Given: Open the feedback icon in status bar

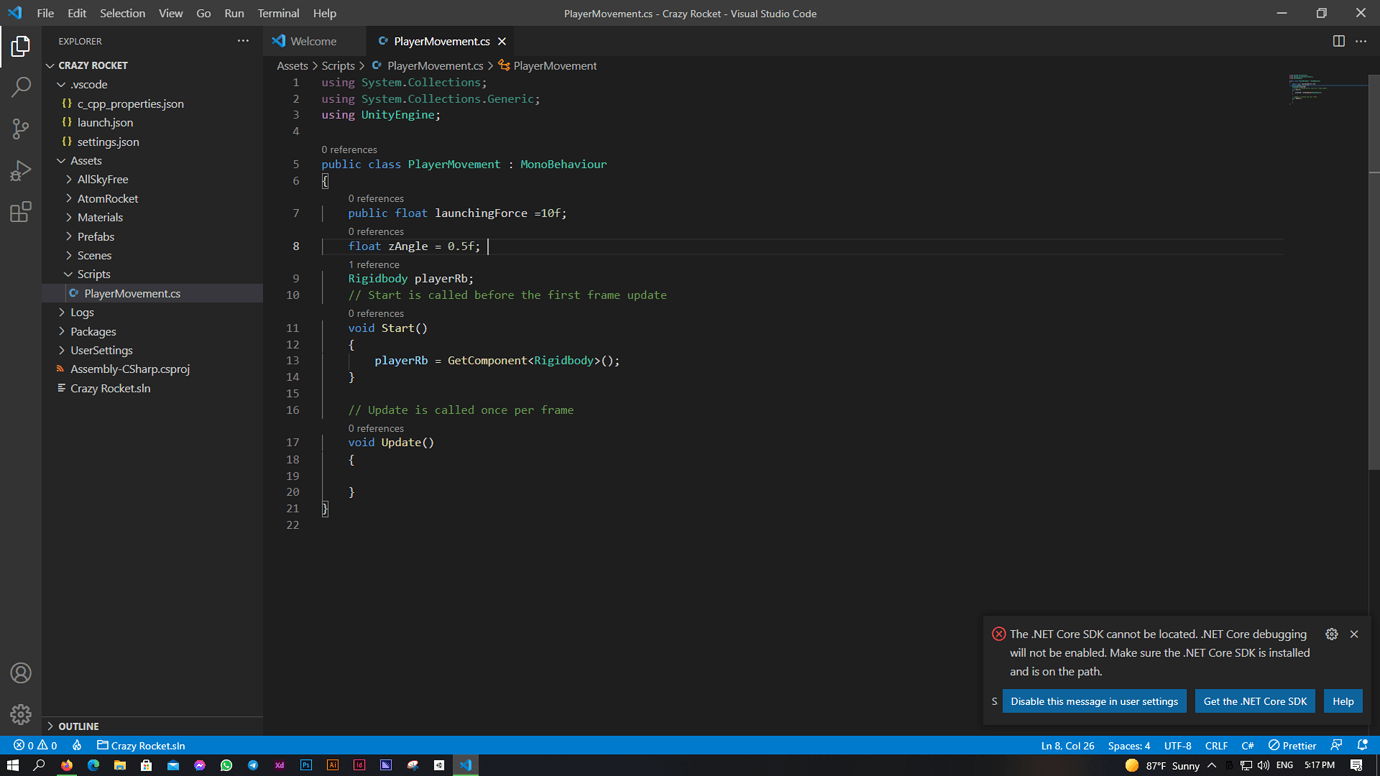Looking at the screenshot, I should point(1336,745).
